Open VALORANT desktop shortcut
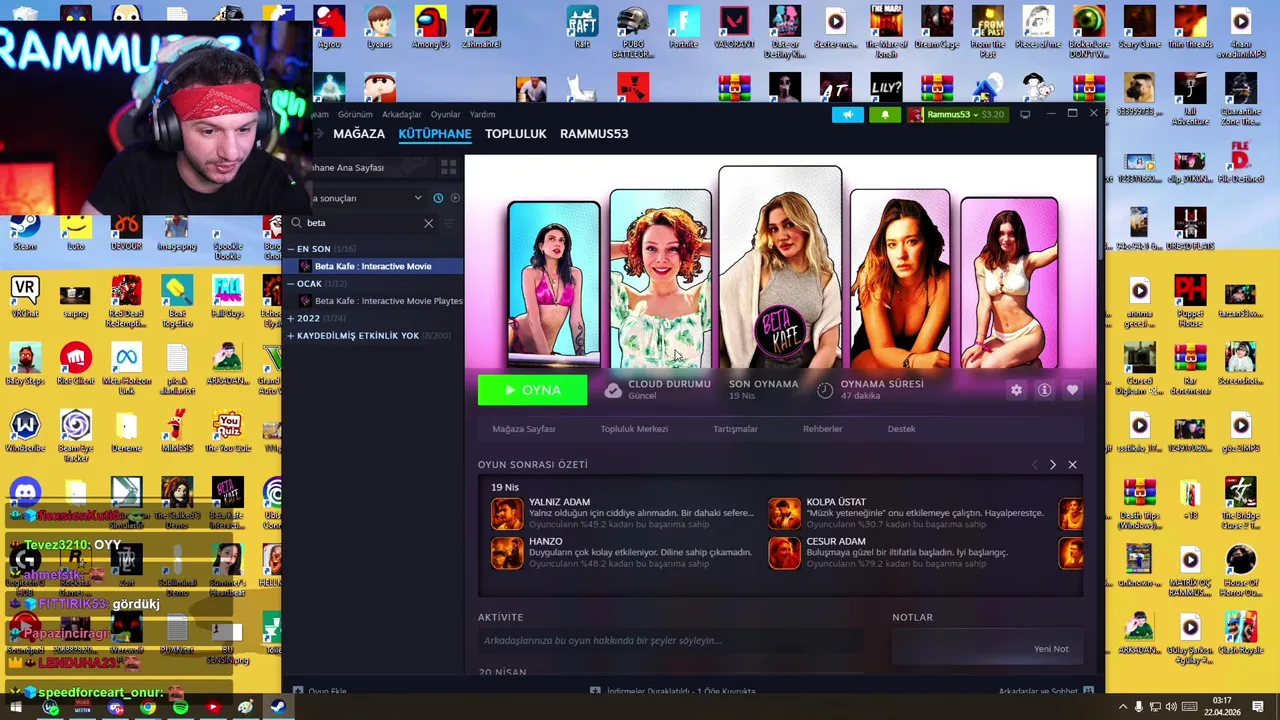 click(734, 27)
